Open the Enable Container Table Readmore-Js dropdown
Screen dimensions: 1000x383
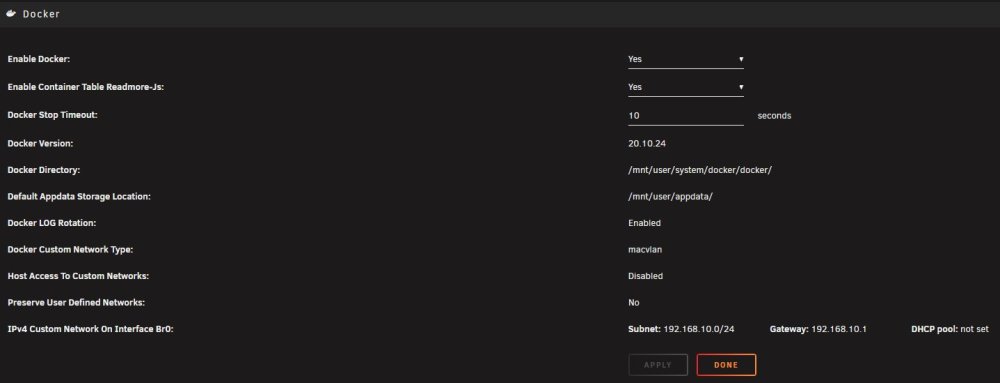point(686,87)
